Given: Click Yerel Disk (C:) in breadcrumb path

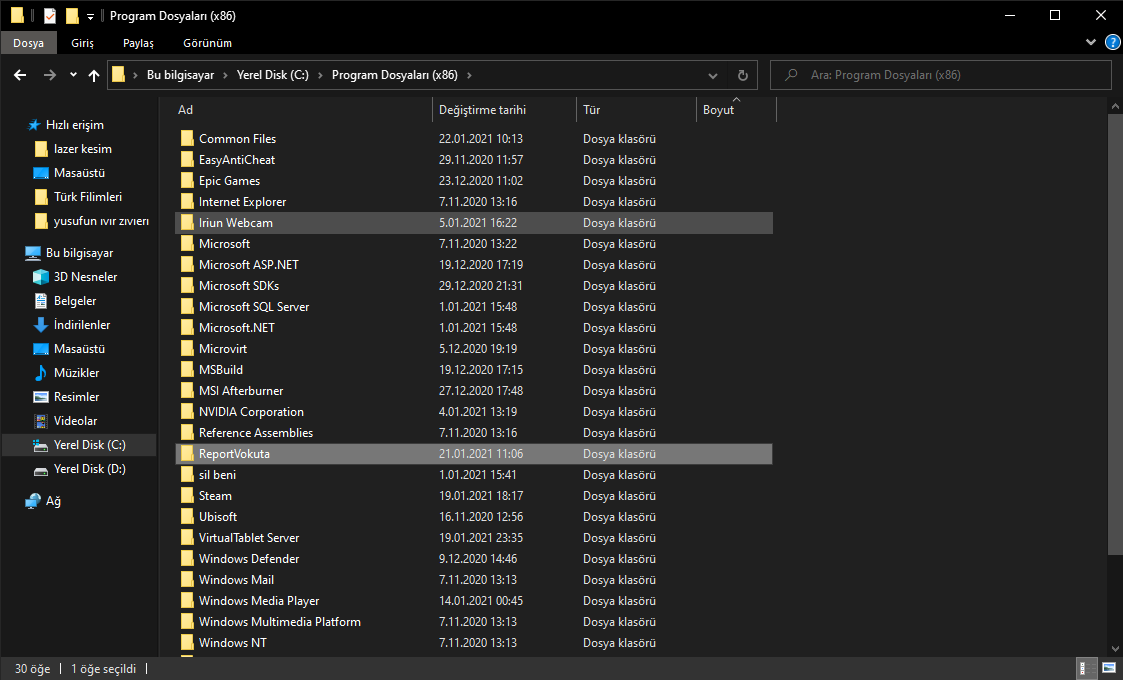Looking at the screenshot, I should click(x=272, y=75).
